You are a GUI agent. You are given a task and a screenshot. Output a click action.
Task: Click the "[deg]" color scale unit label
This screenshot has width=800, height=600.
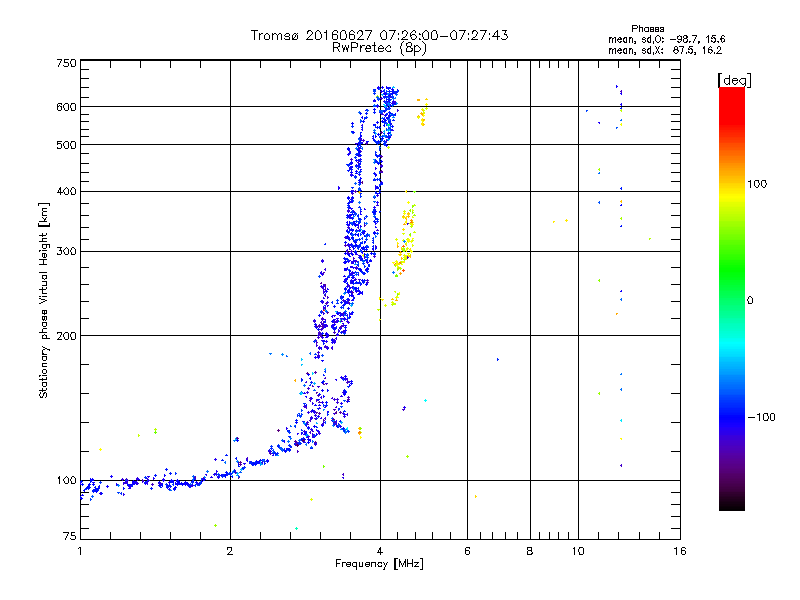(734, 80)
